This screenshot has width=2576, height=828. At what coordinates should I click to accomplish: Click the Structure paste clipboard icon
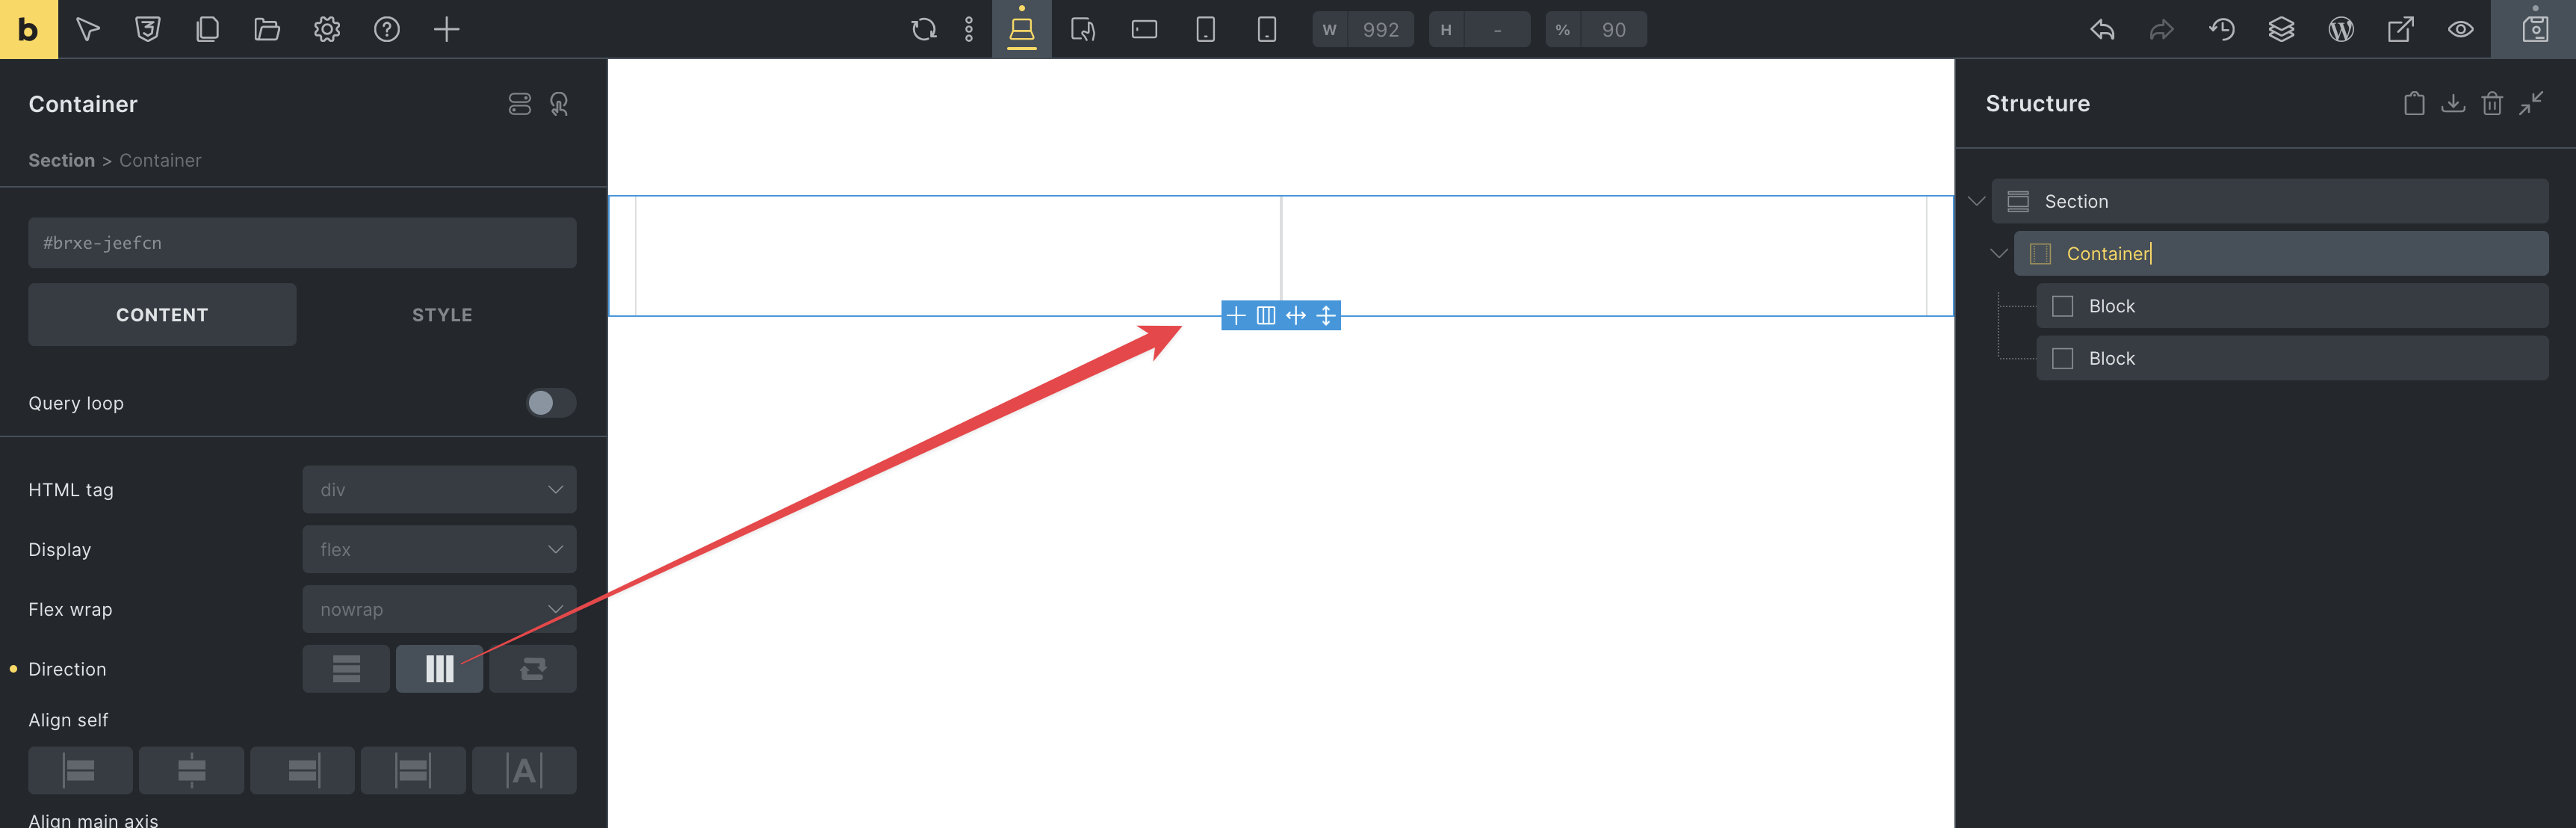[2414, 103]
